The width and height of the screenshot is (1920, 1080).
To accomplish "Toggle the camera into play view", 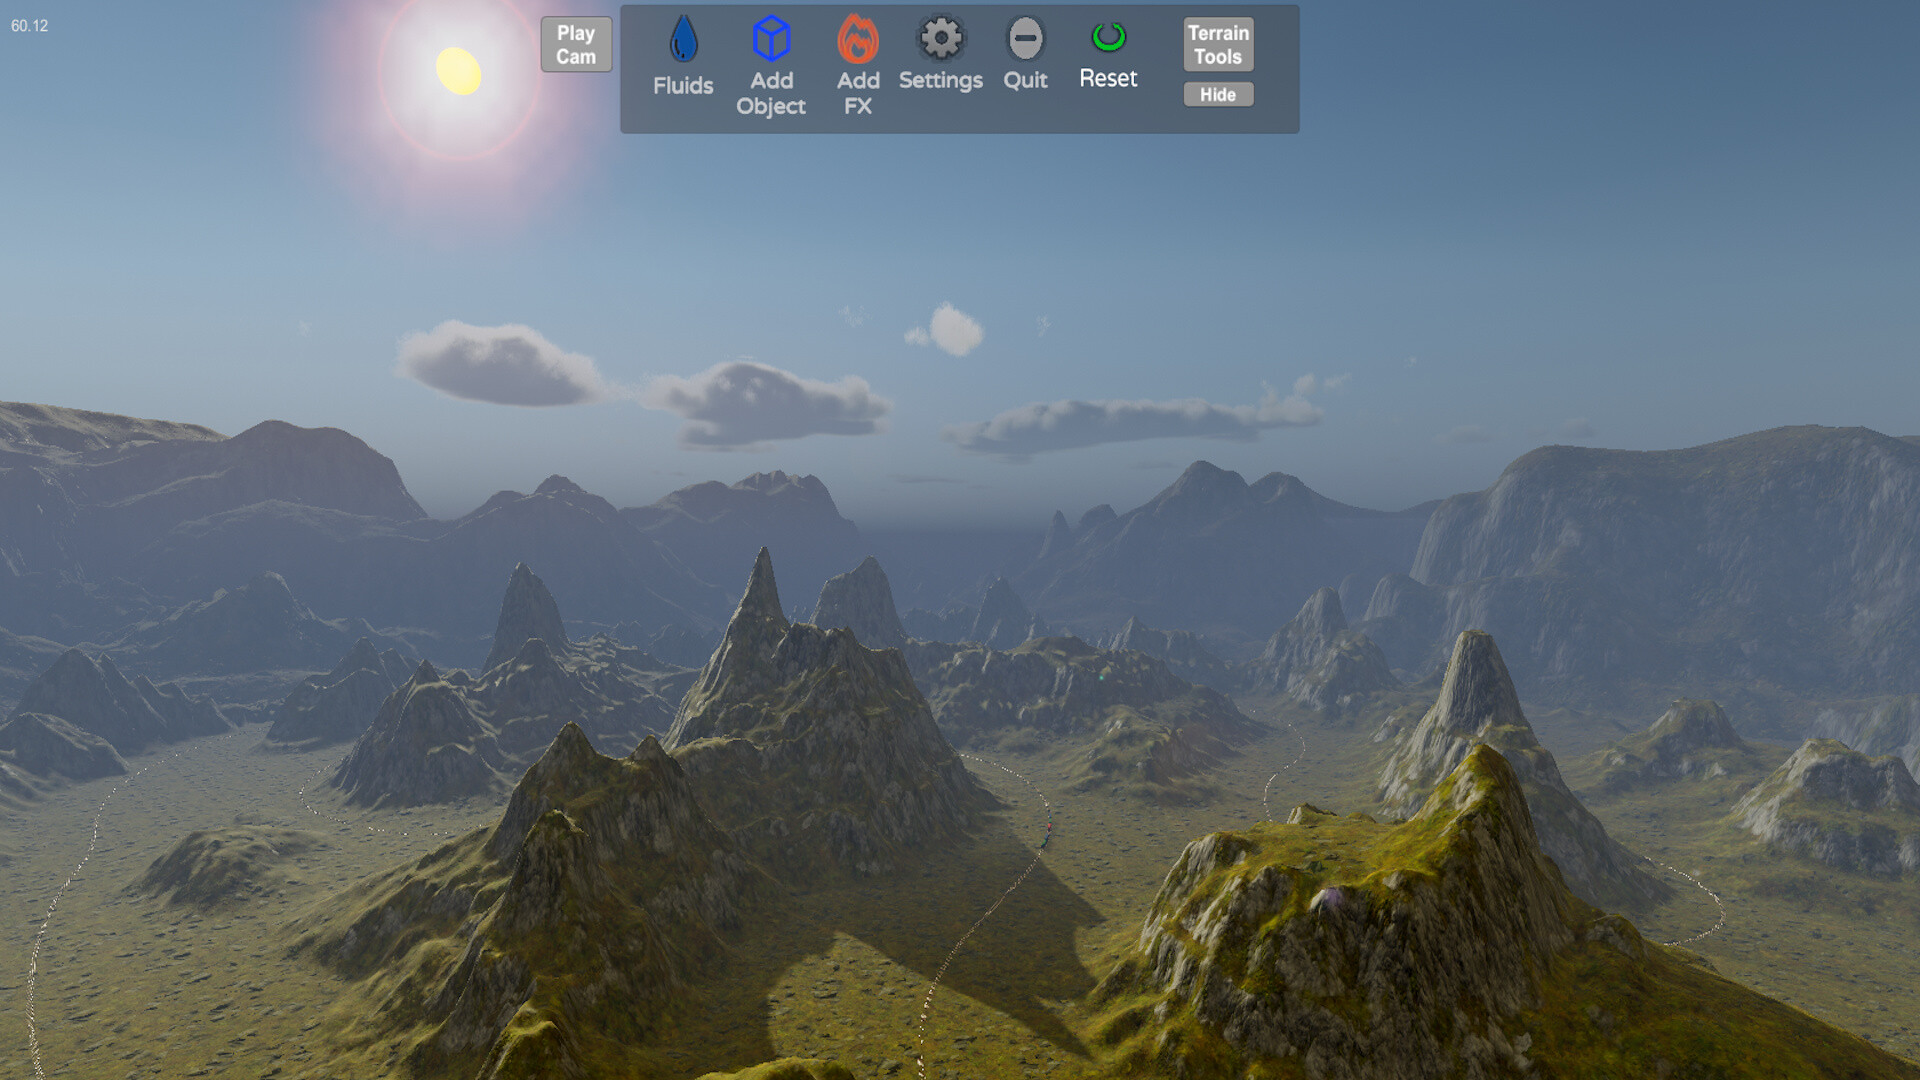I will 575,44.
